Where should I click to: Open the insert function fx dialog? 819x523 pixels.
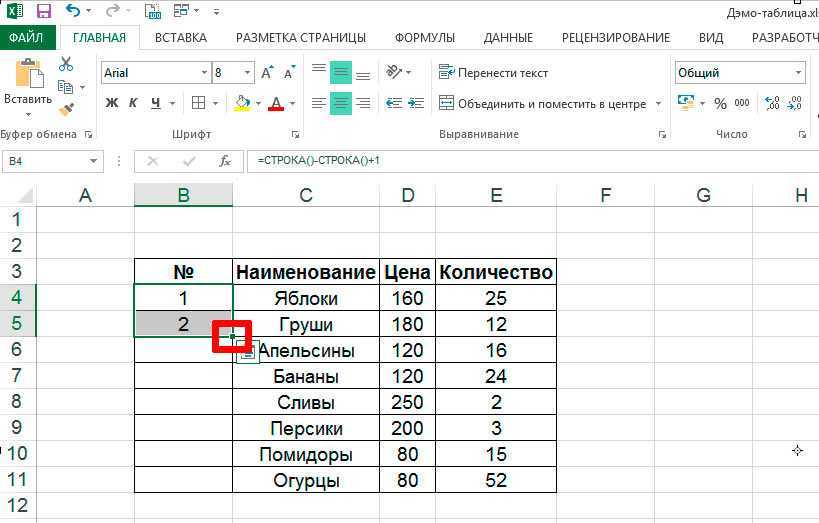(x=225, y=161)
